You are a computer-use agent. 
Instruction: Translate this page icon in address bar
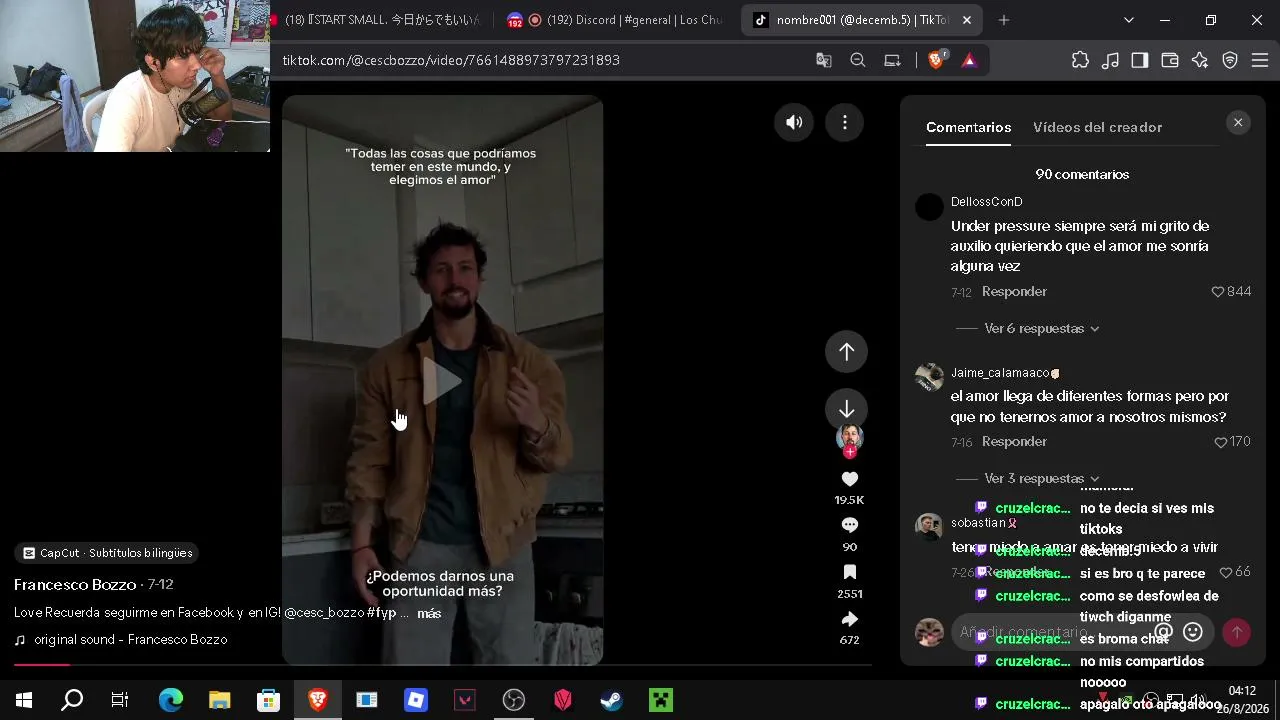coord(824,60)
